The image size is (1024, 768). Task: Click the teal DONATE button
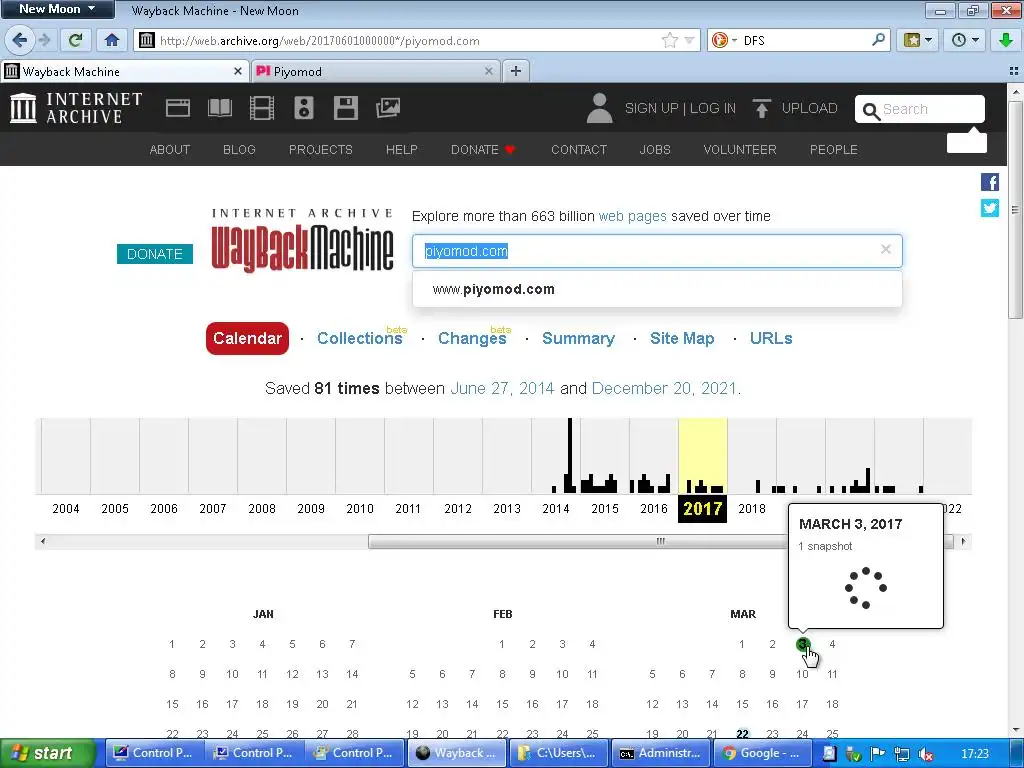pyautogui.click(x=155, y=254)
